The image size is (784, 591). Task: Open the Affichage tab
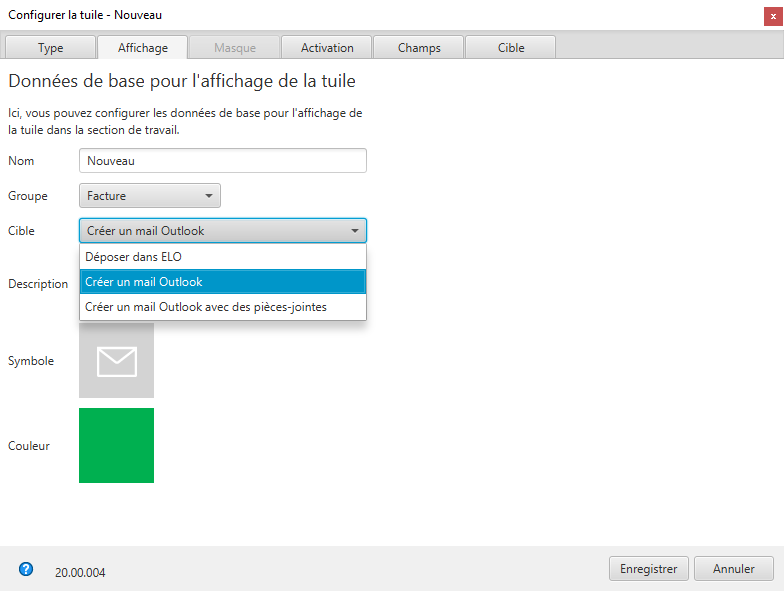point(142,48)
